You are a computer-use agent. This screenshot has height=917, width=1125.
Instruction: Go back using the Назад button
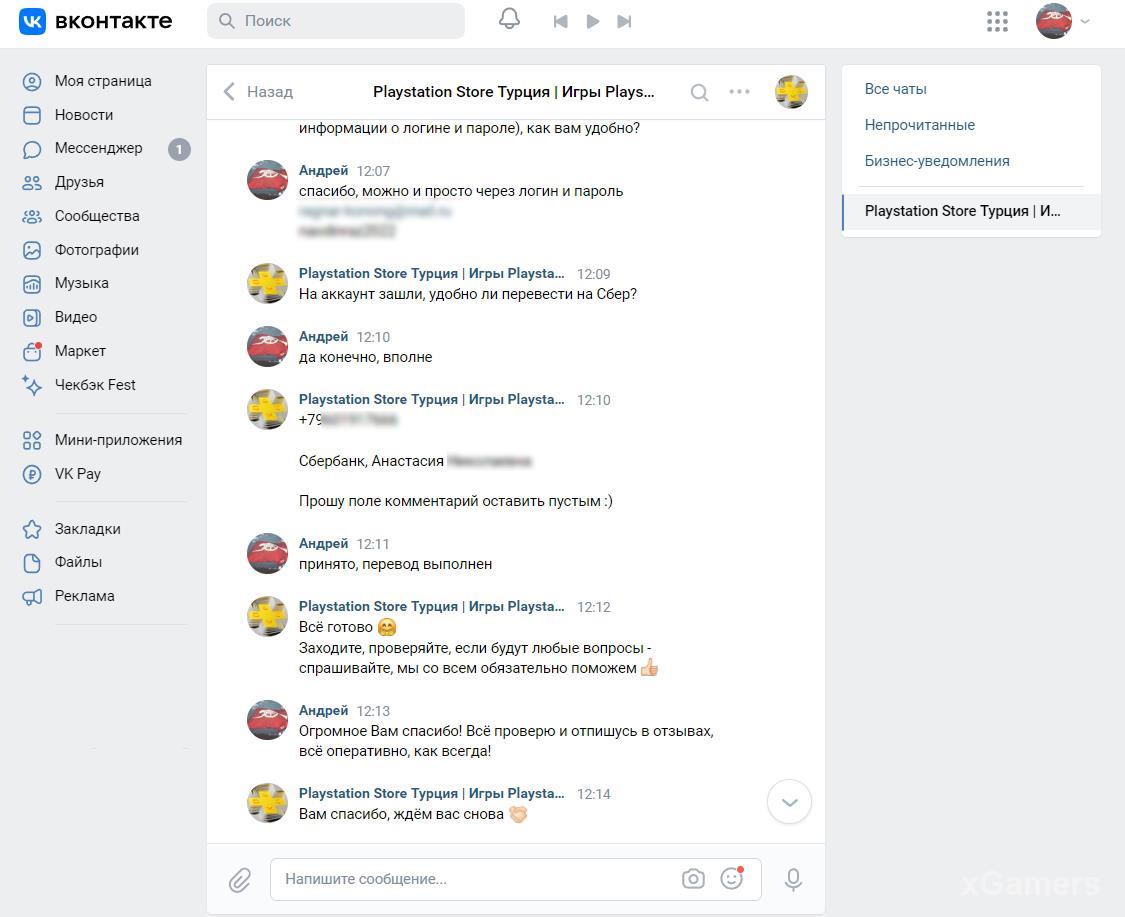click(258, 92)
